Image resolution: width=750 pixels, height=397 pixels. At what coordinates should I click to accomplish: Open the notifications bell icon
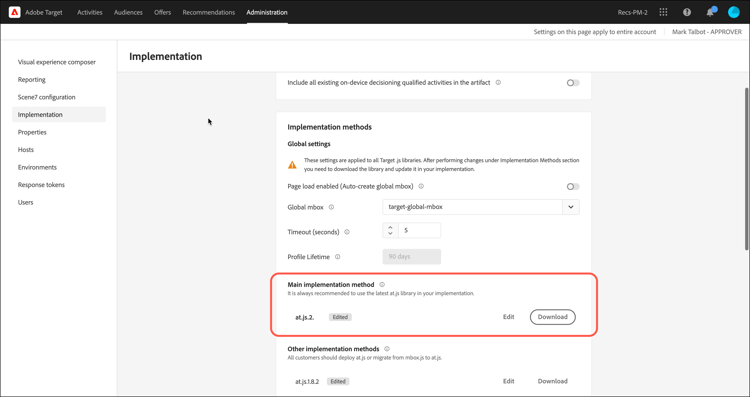click(x=710, y=12)
